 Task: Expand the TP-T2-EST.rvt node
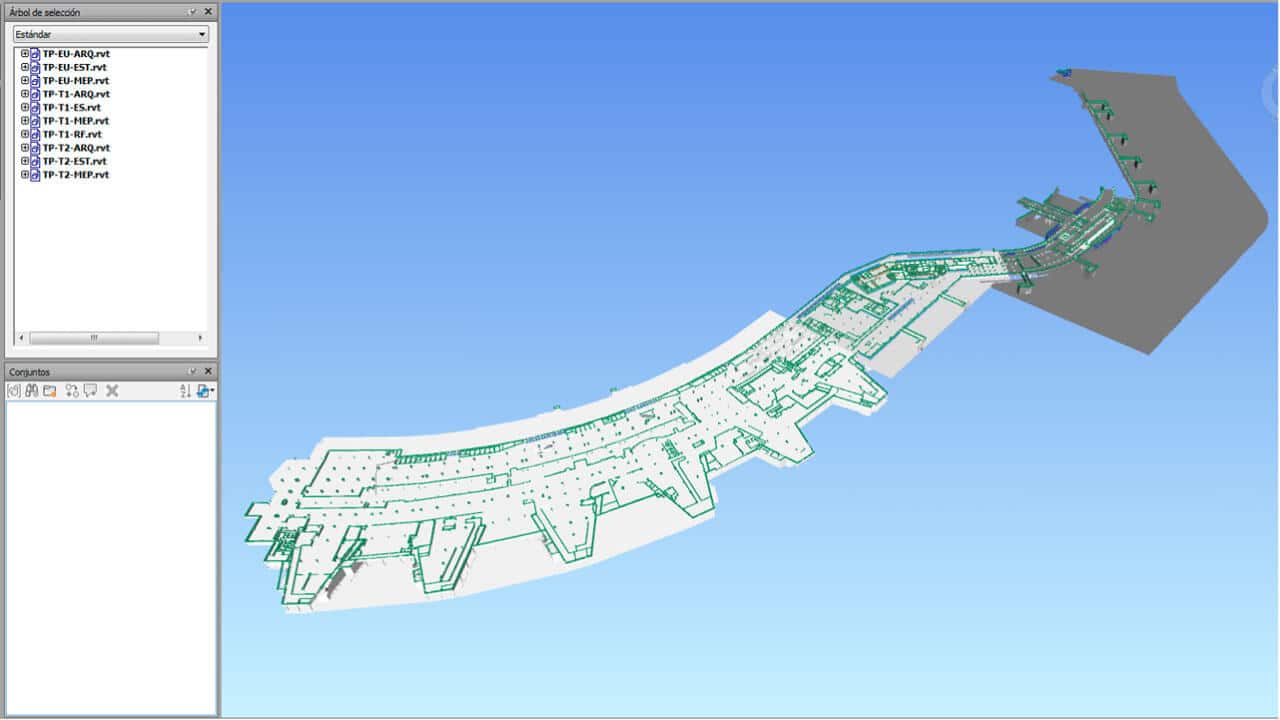pyautogui.click(x=25, y=161)
